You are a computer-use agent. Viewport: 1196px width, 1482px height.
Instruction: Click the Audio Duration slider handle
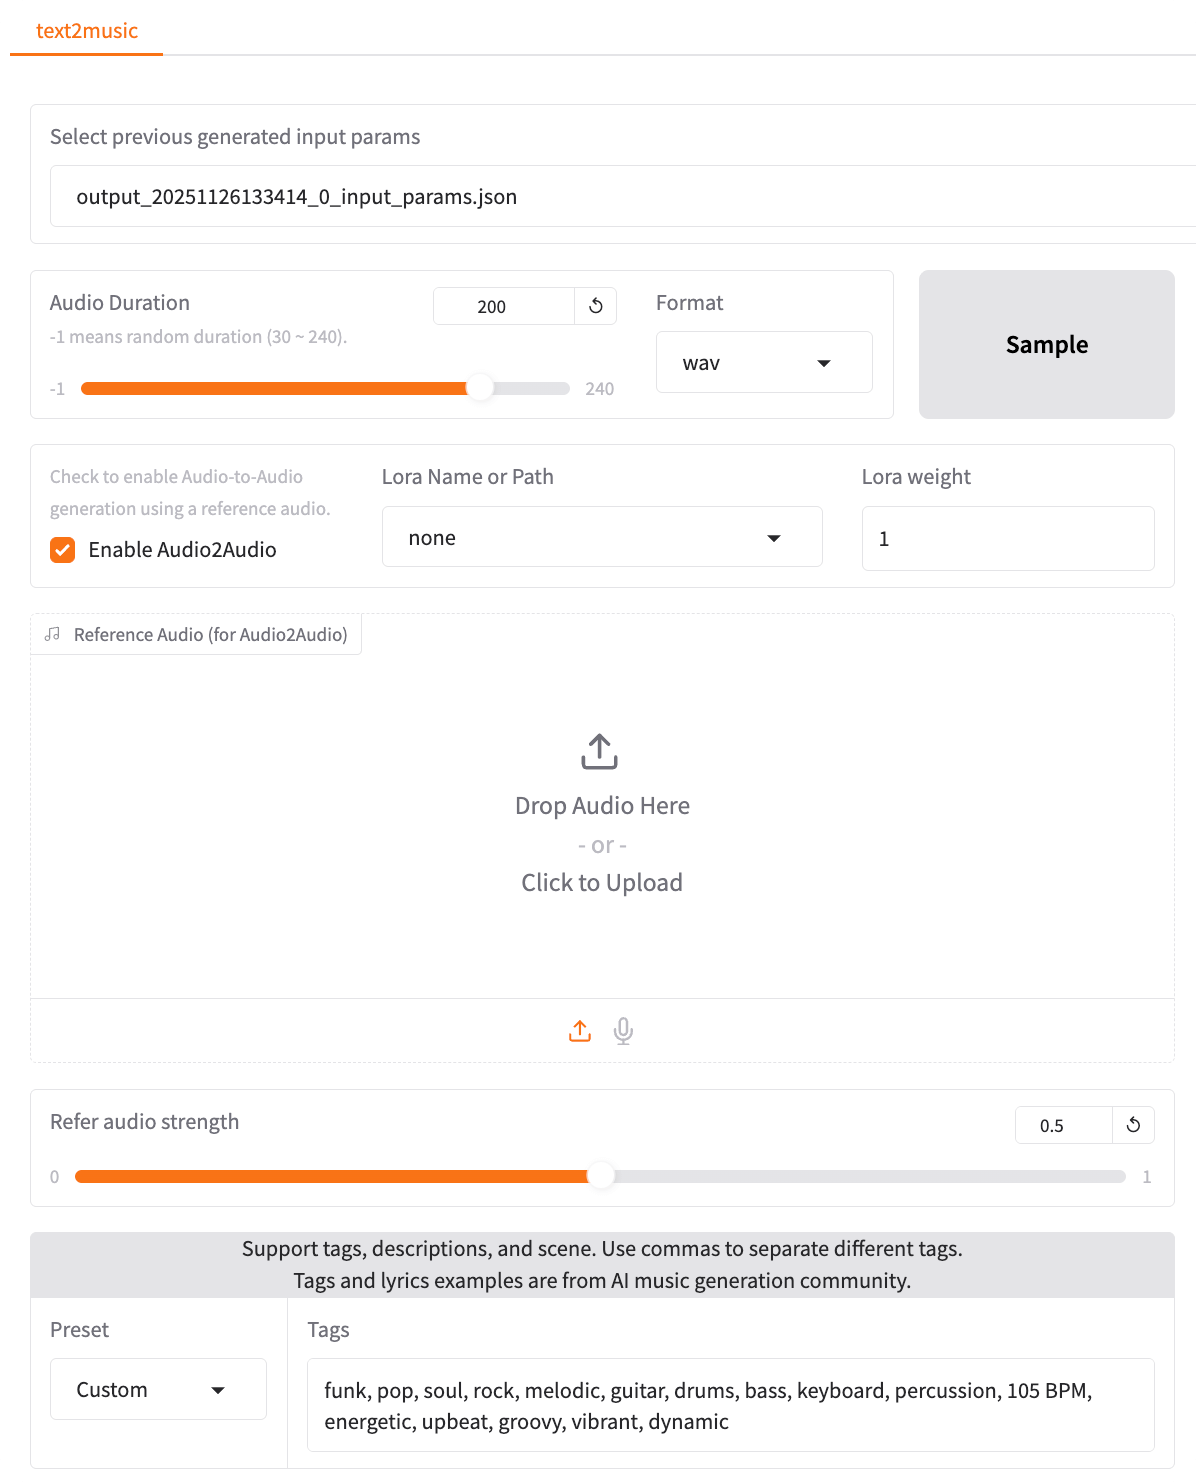click(481, 388)
